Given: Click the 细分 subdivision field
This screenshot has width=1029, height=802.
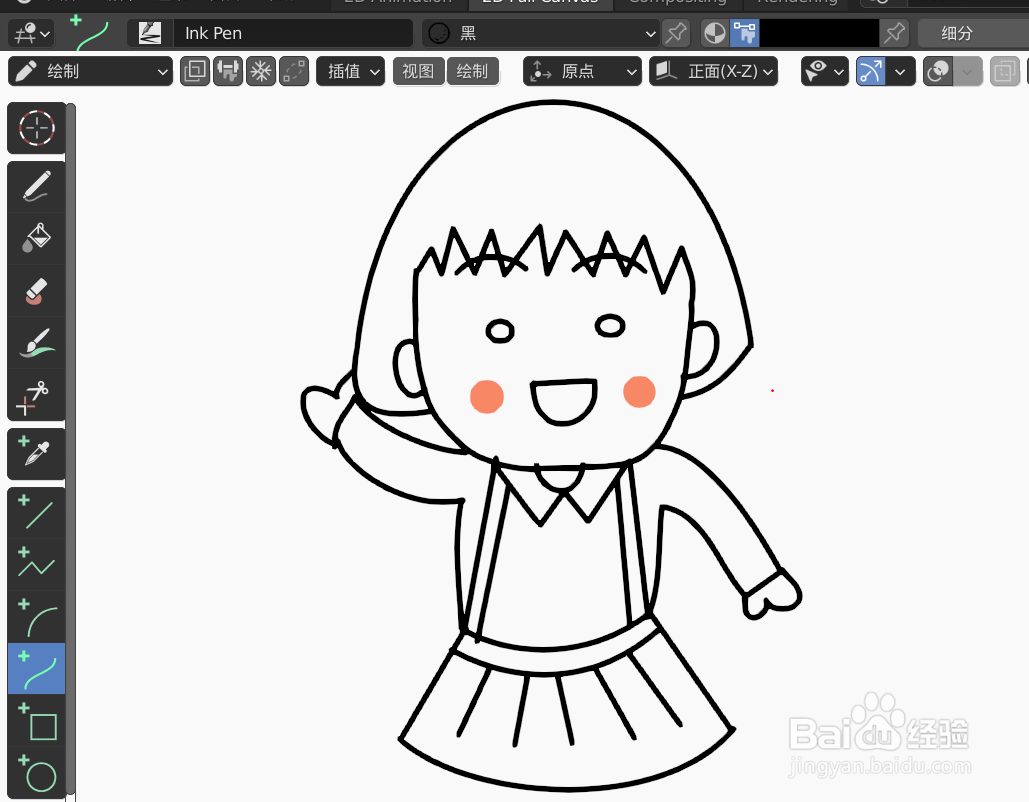Looking at the screenshot, I should pos(973,33).
